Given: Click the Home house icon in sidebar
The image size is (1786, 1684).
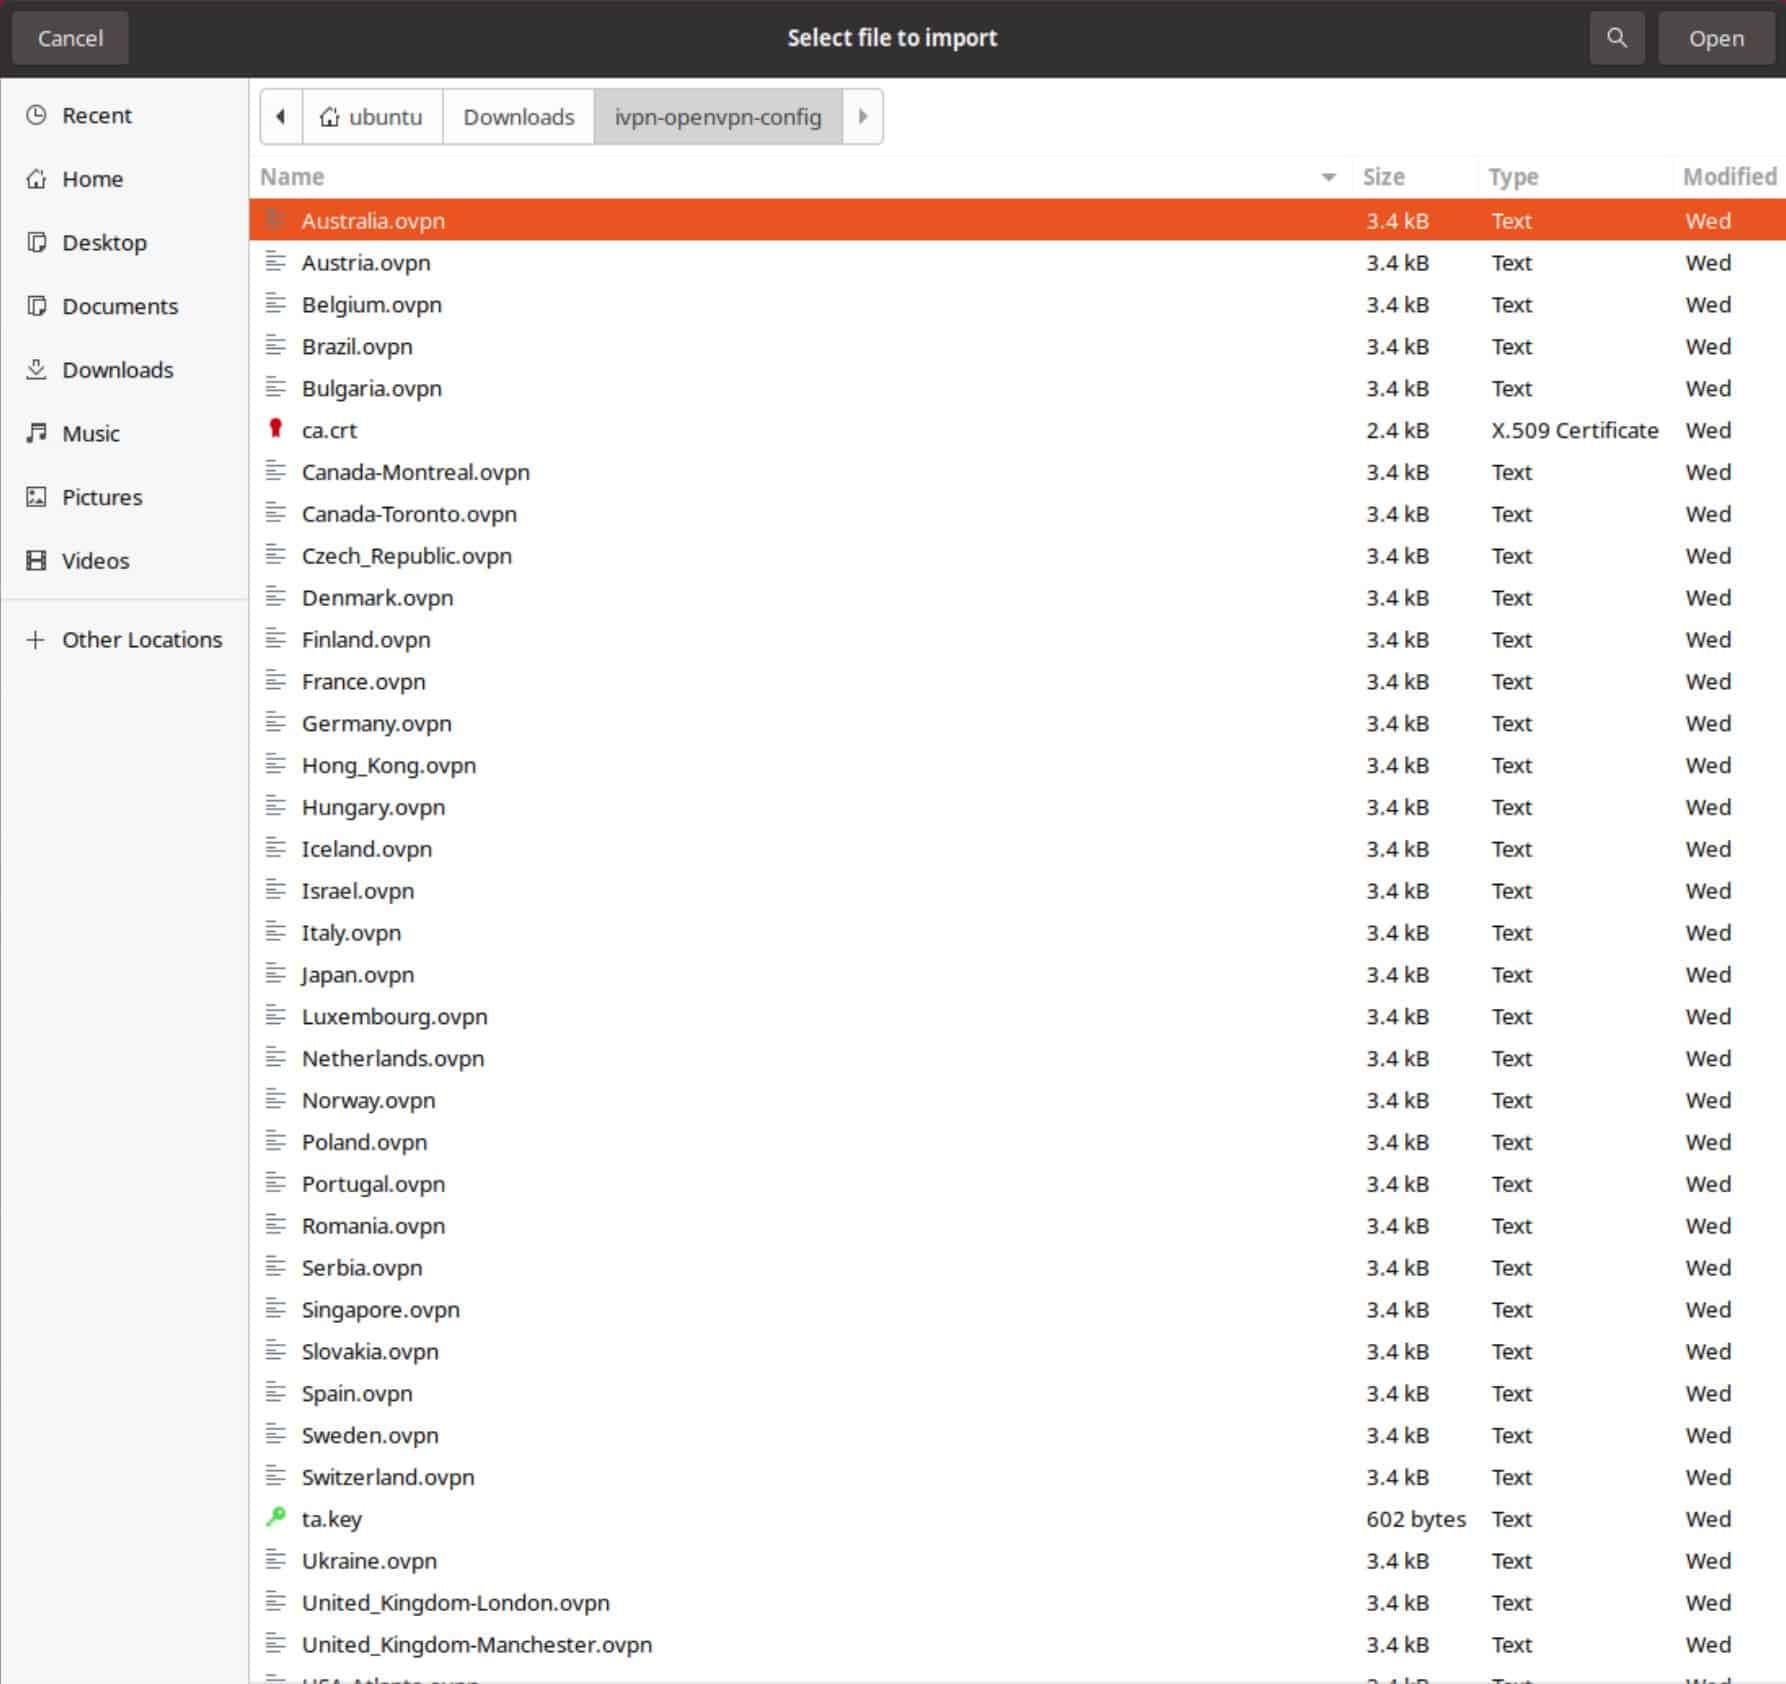Looking at the screenshot, I should 36,179.
